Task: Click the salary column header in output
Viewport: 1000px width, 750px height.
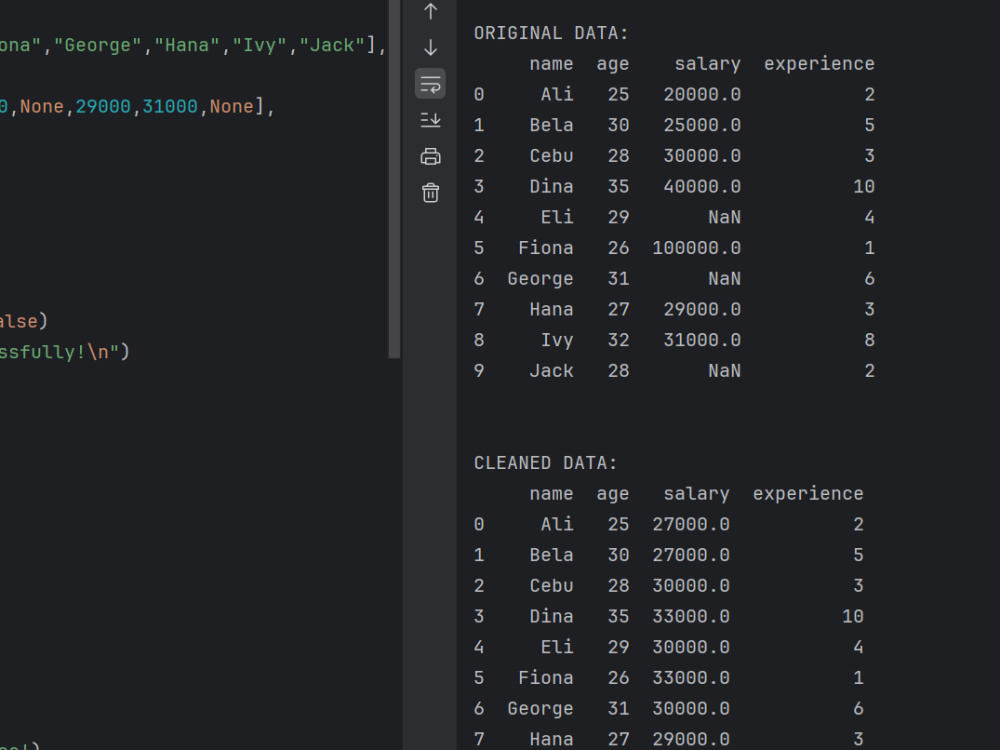Action: 707,63
